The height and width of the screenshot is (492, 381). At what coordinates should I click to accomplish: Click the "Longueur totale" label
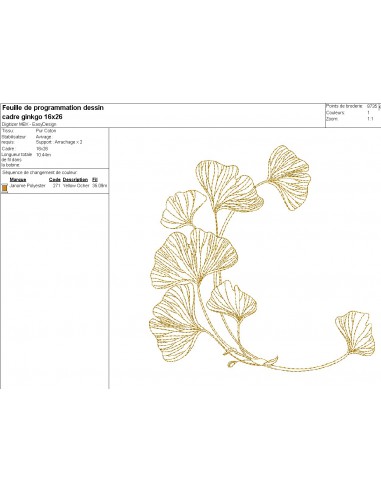(x=17, y=155)
